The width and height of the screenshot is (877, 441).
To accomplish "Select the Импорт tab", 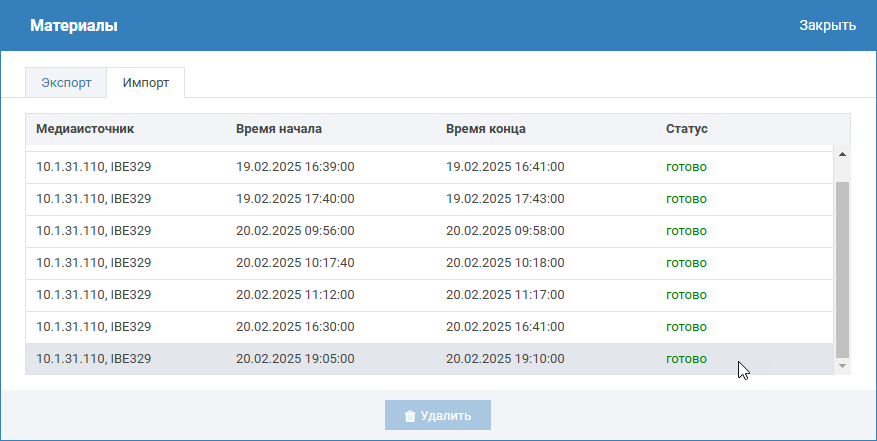I will pyautogui.click(x=146, y=82).
